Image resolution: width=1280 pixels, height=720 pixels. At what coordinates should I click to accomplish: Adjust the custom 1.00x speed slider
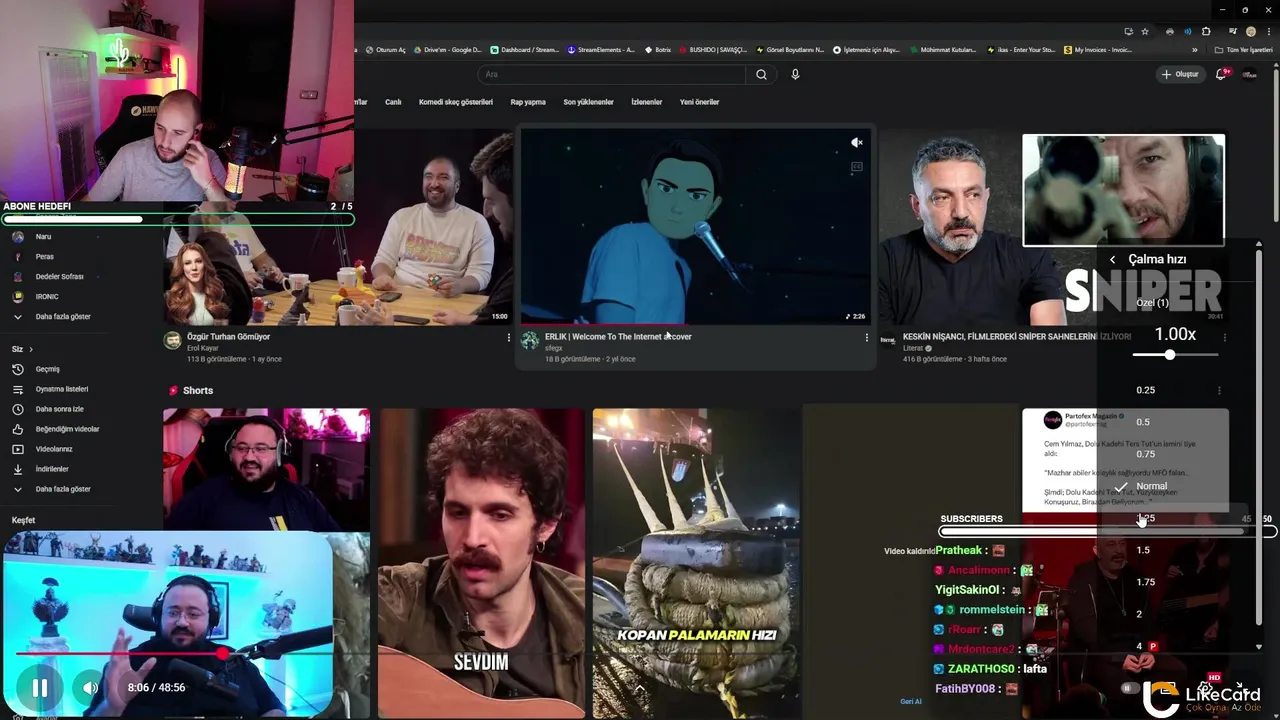[1175, 355]
